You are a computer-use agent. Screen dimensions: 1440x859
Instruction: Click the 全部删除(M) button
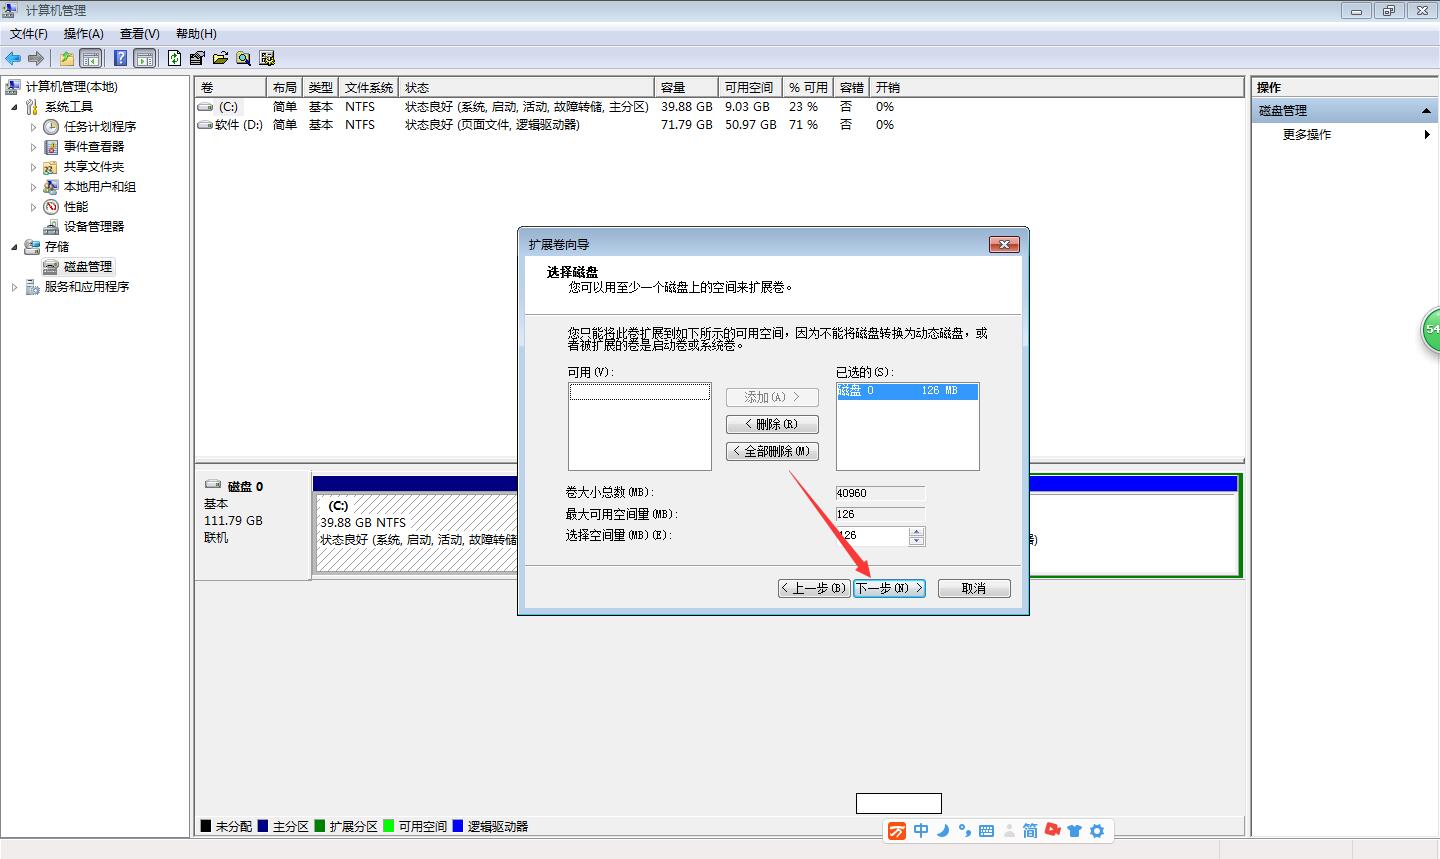coord(772,451)
